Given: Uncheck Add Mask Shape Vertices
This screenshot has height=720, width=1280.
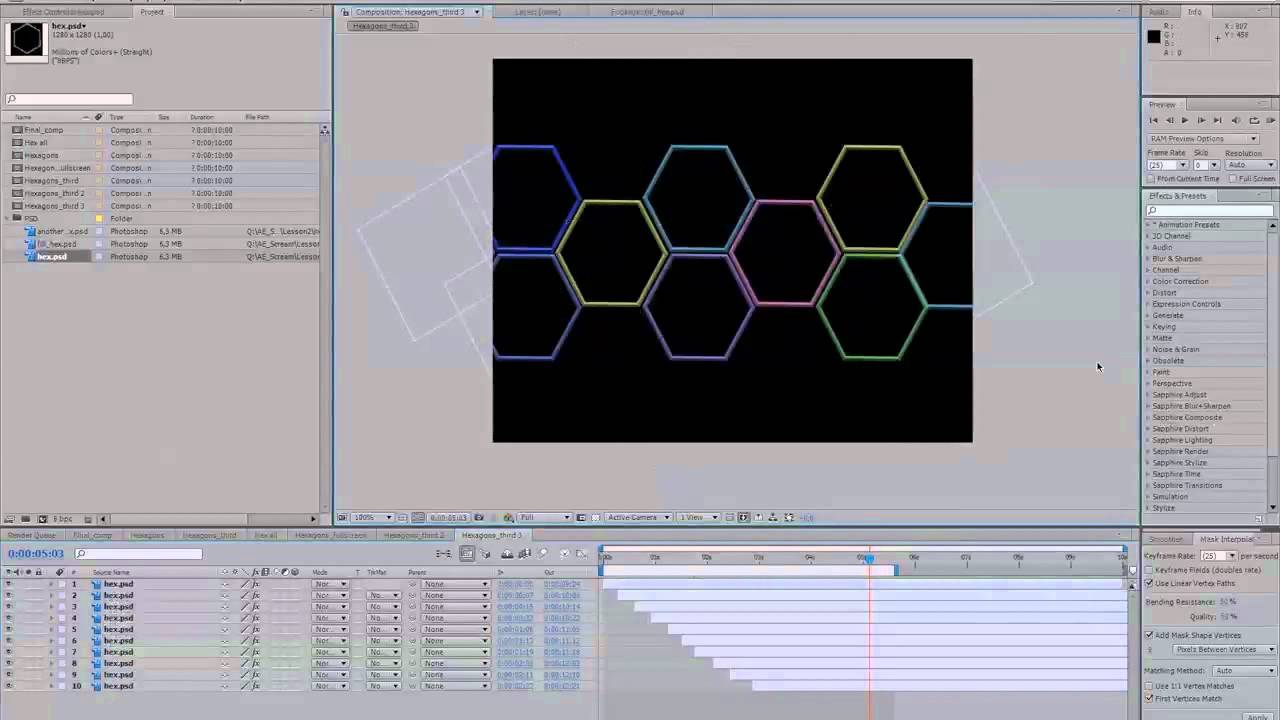Looking at the screenshot, I should click(1149, 635).
